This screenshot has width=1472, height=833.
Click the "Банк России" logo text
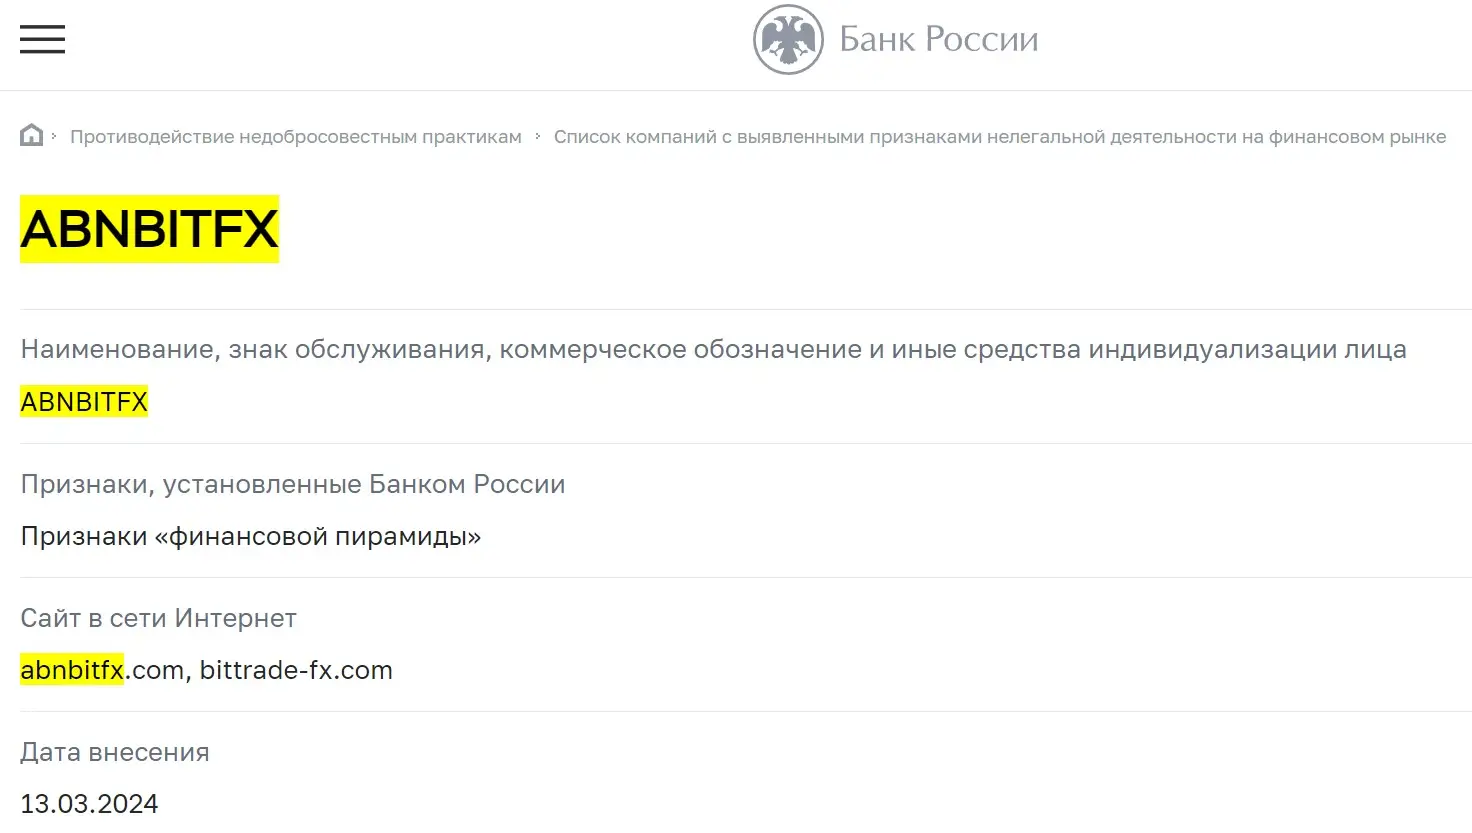pyautogui.click(x=938, y=39)
